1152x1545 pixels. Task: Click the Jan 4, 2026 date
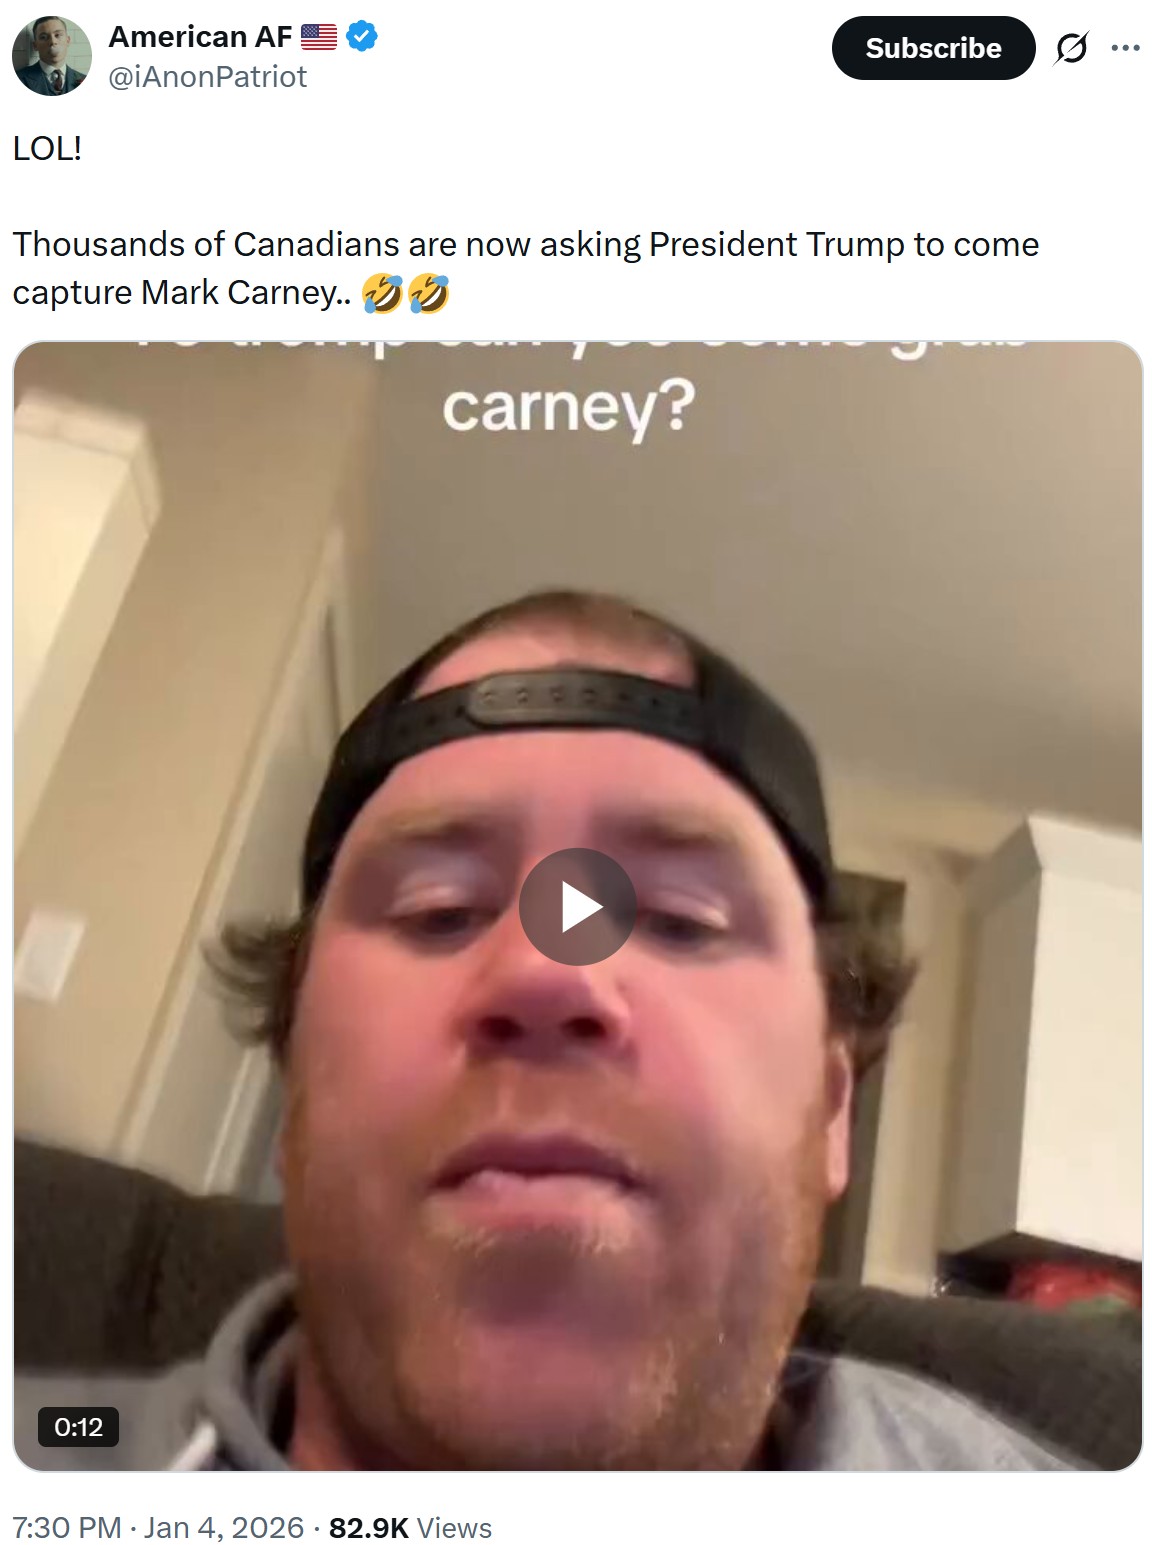[x=224, y=1527]
